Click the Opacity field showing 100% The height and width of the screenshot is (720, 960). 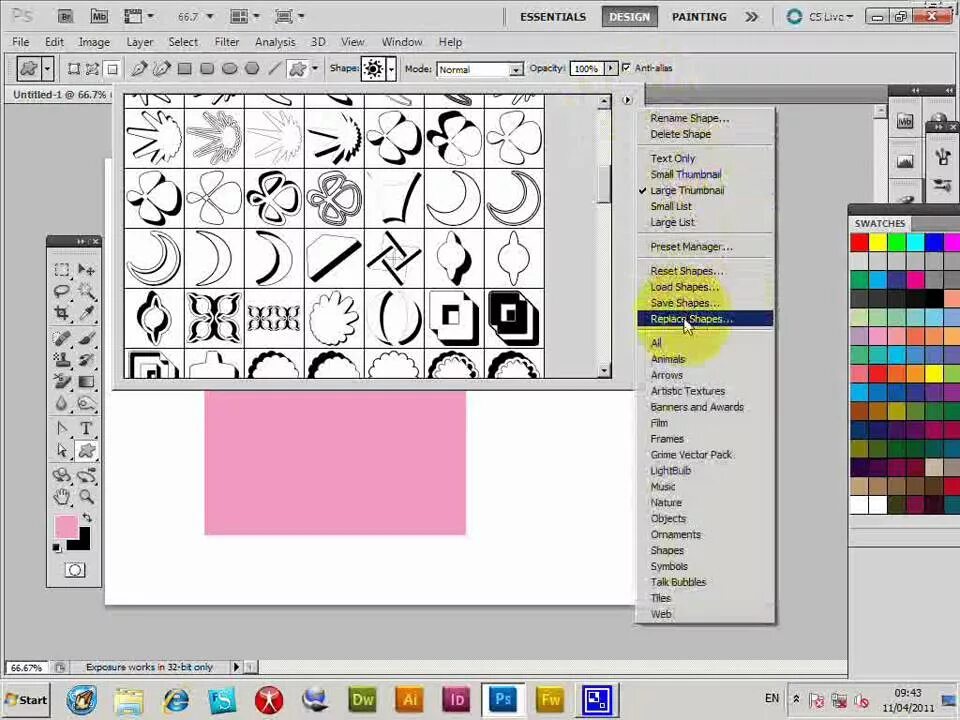[x=587, y=69]
